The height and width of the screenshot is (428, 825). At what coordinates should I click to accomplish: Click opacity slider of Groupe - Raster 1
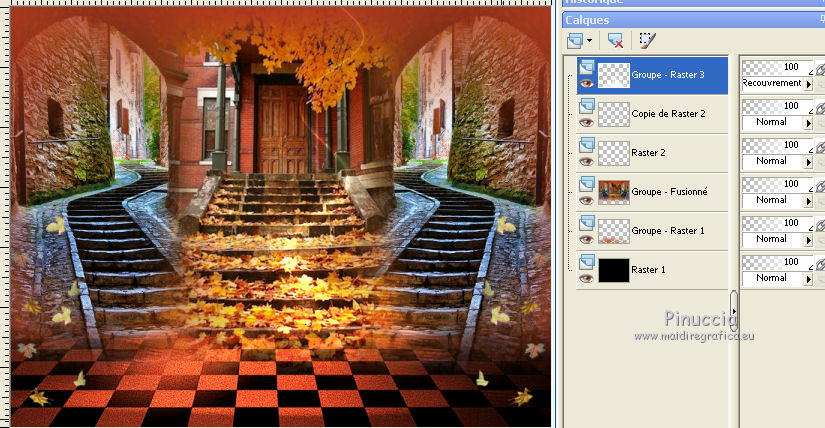click(x=777, y=223)
